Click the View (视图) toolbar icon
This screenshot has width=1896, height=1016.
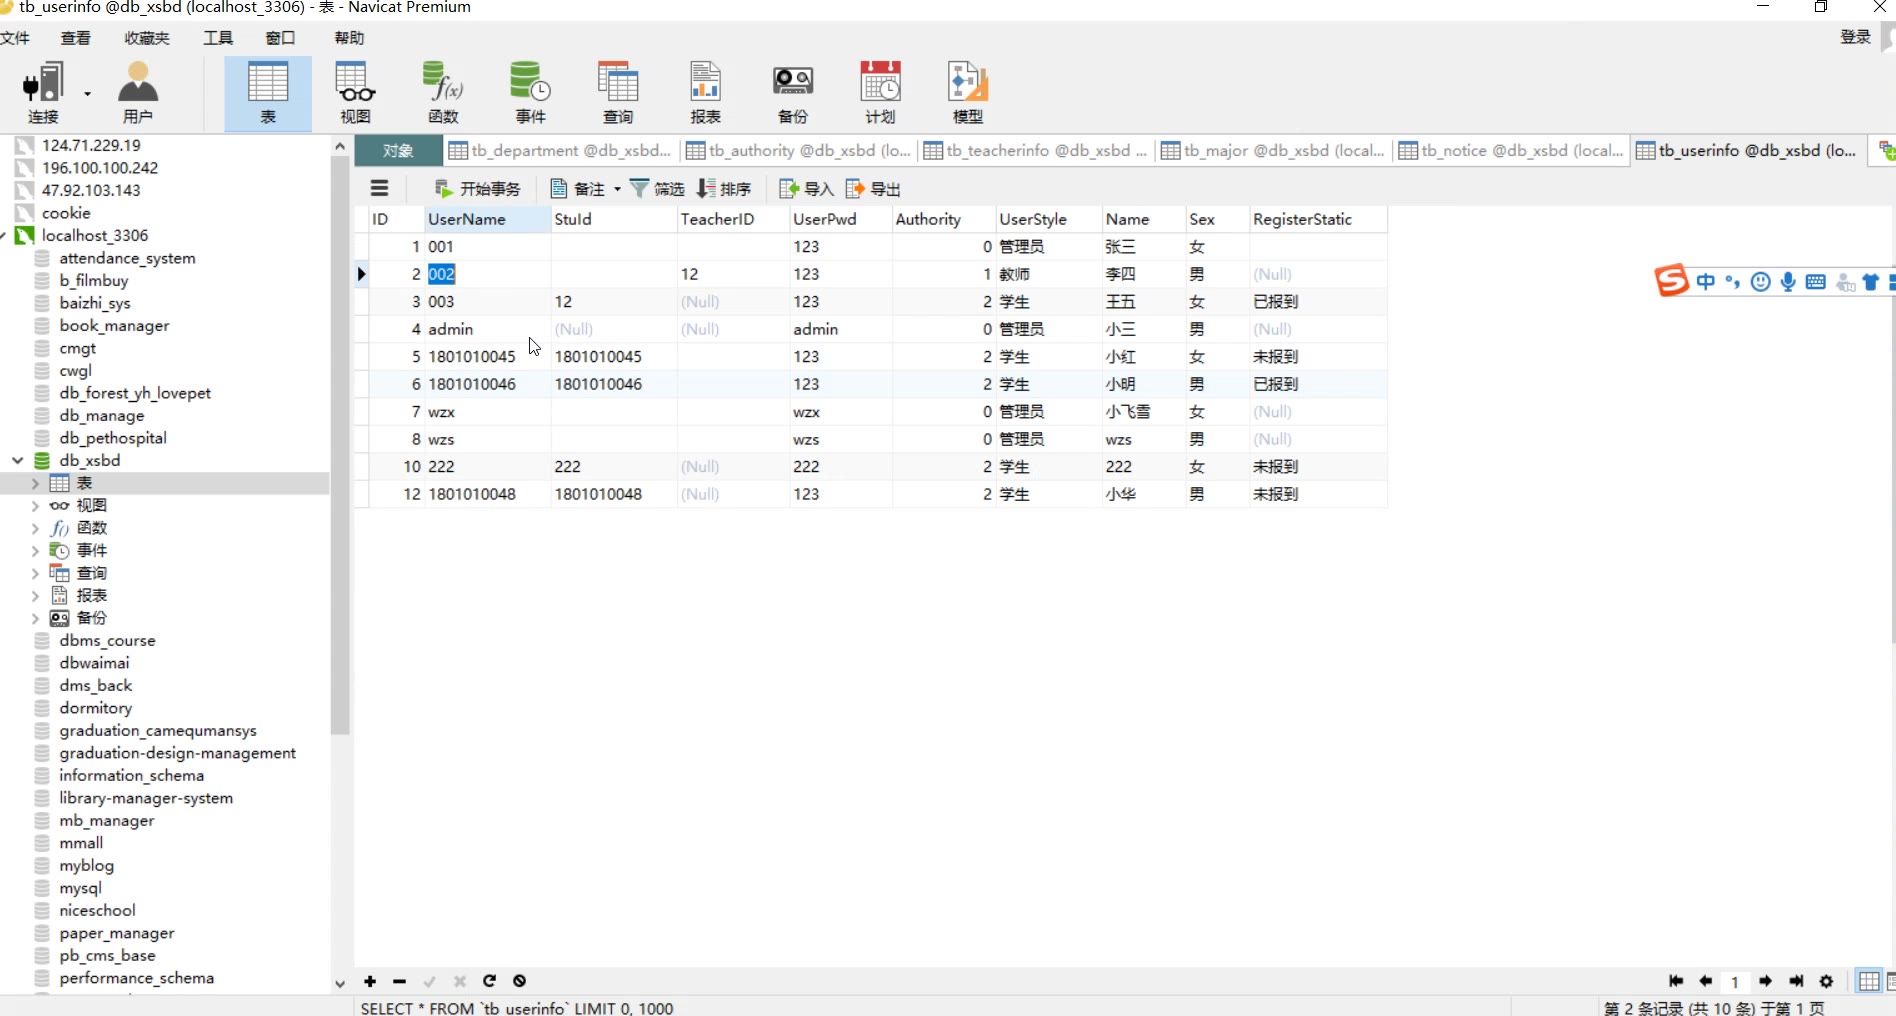click(x=355, y=92)
